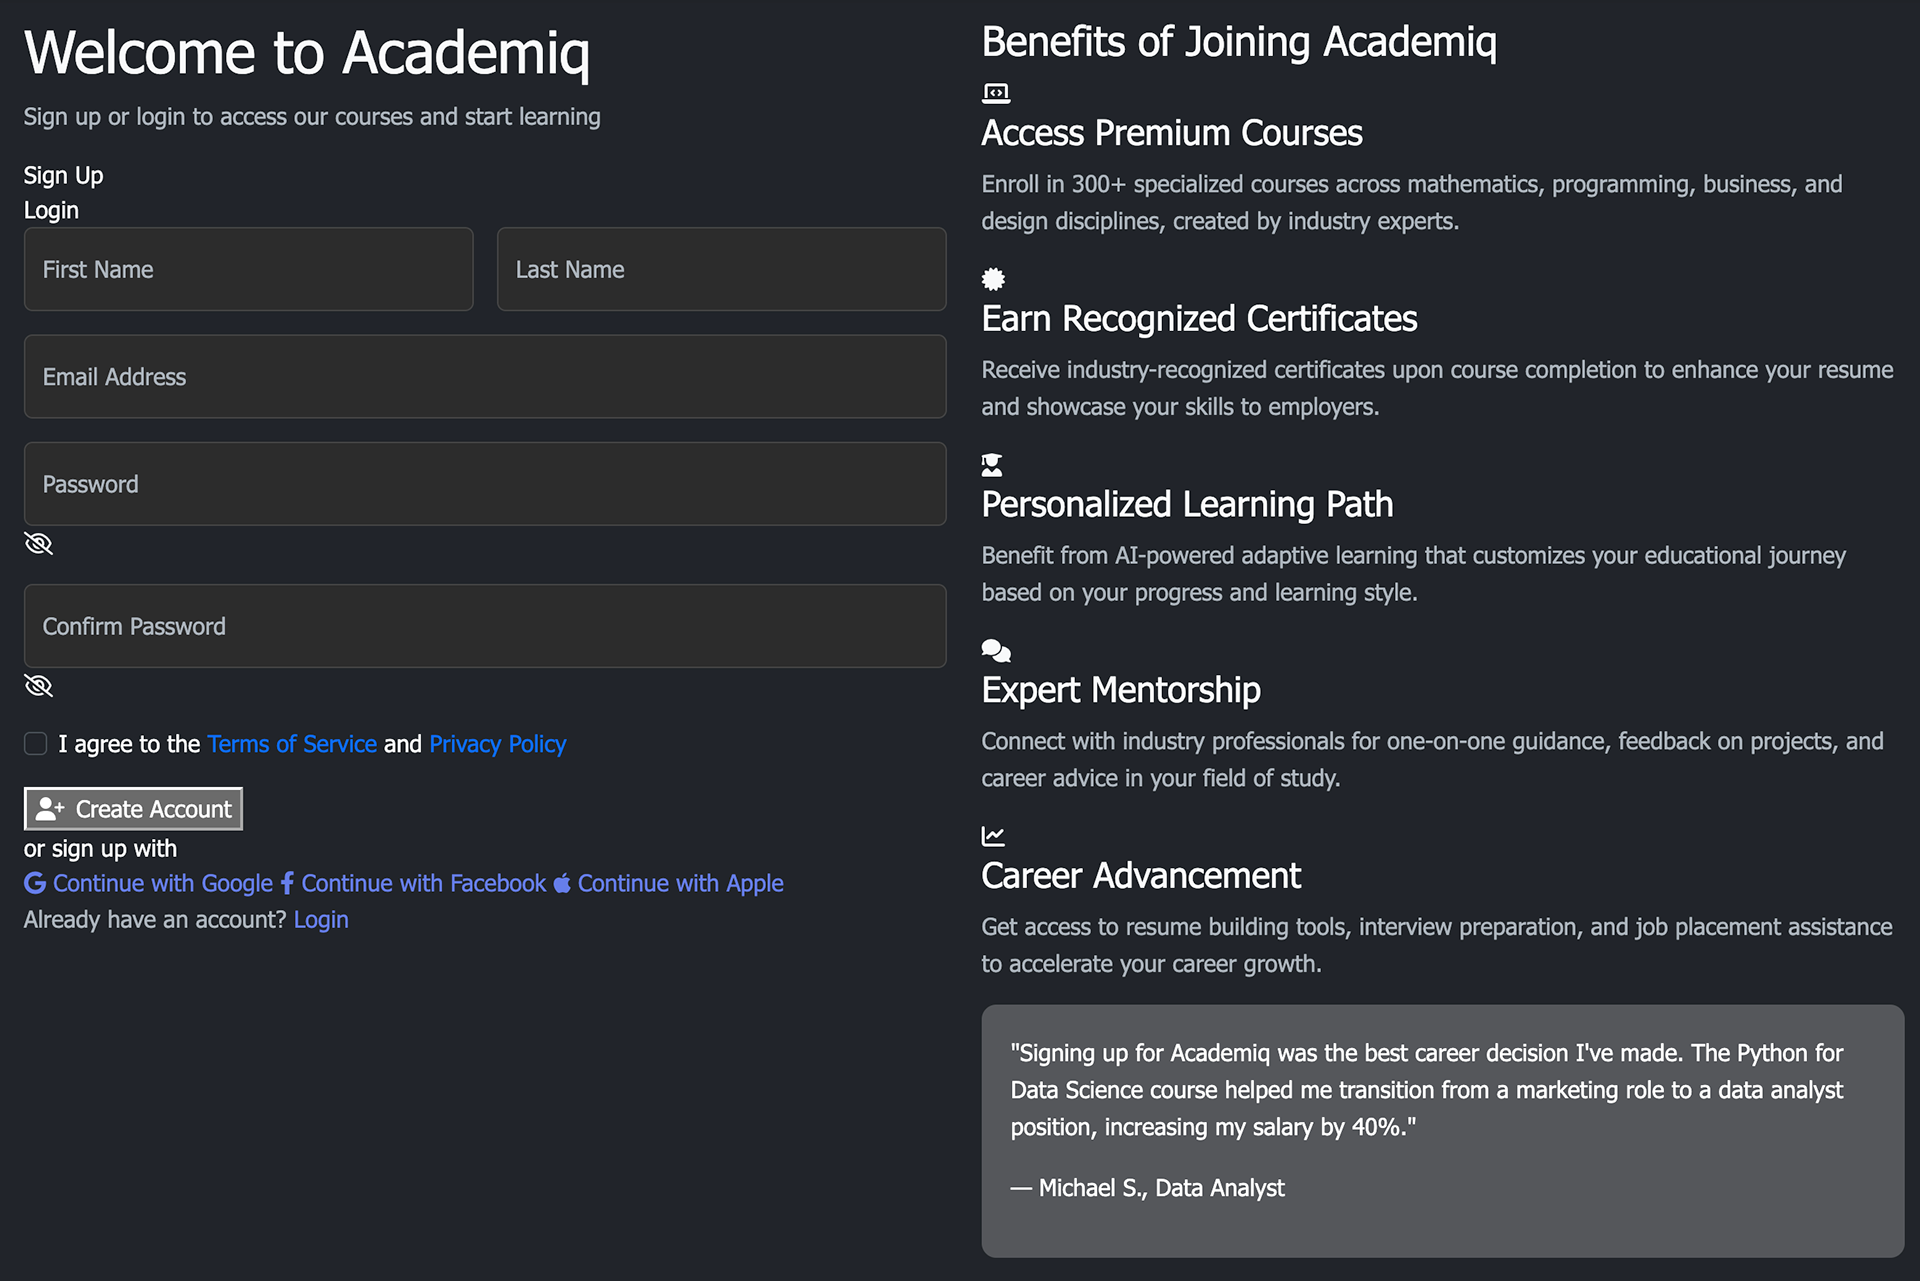Check the Terms of Service agreement checkbox
The image size is (1920, 1281).
click(x=36, y=744)
